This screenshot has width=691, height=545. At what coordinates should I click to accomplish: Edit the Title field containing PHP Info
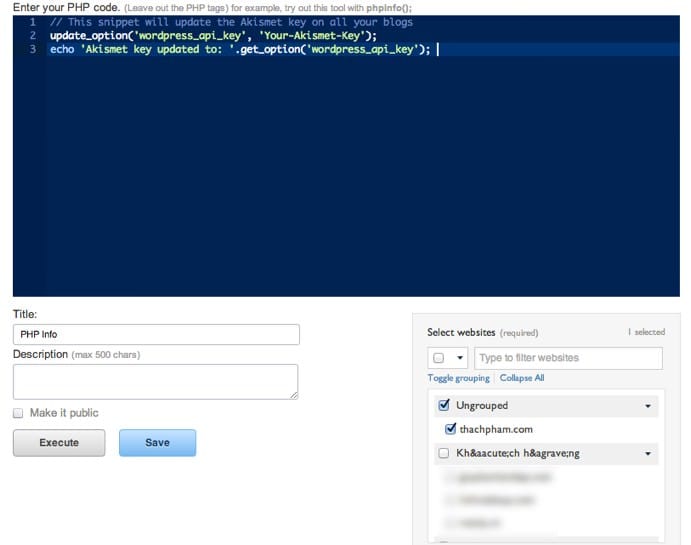tap(156, 334)
